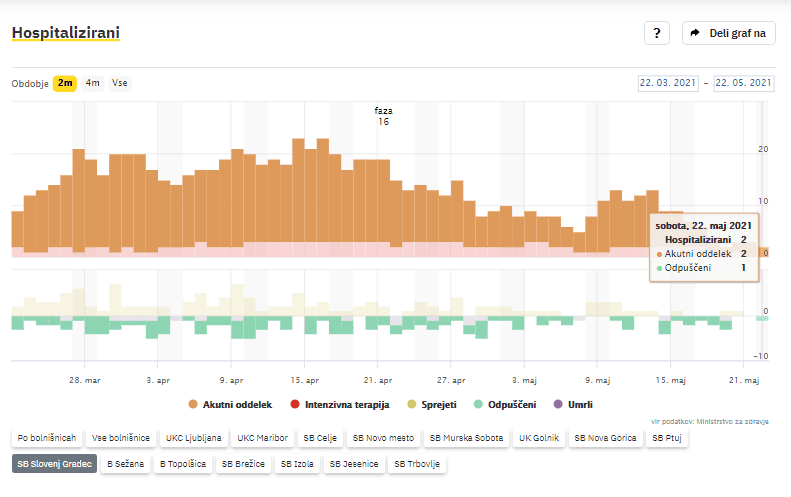This screenshot has width=791, height=497.
Task: Toggle the Umrli legend item
Action: 573,404
